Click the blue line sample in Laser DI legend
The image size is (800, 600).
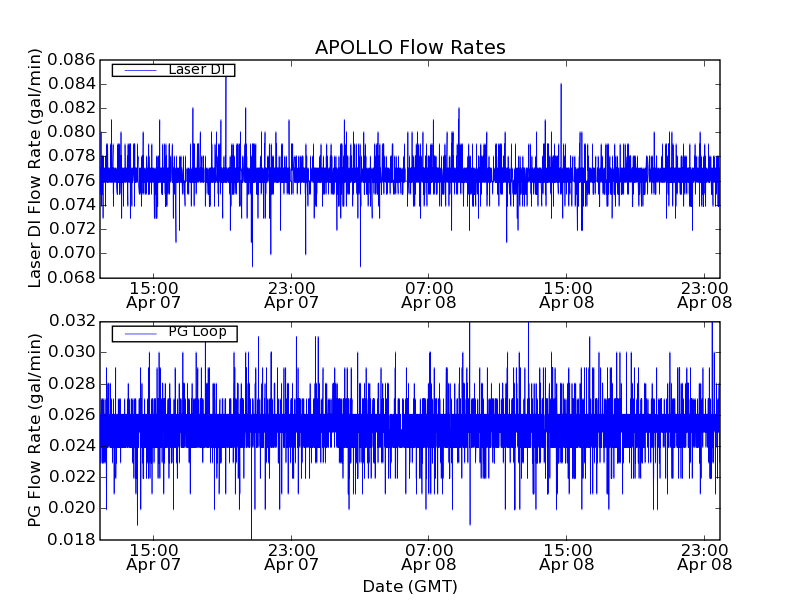(138, 70)
